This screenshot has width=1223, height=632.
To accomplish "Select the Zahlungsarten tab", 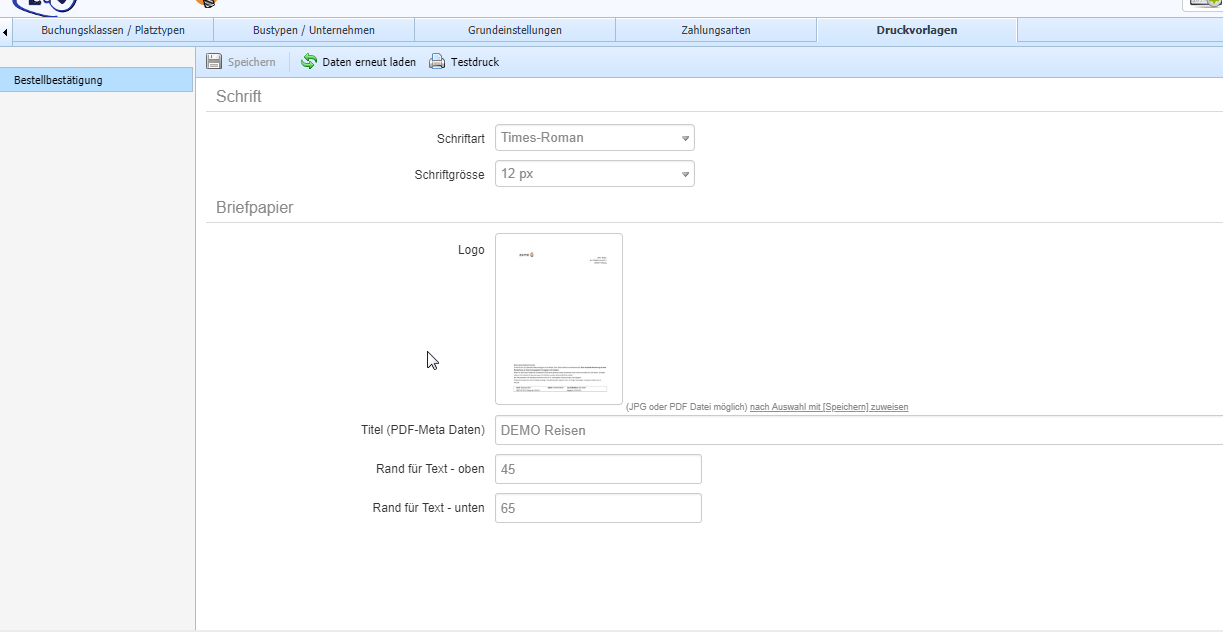I will click(716, 30).
